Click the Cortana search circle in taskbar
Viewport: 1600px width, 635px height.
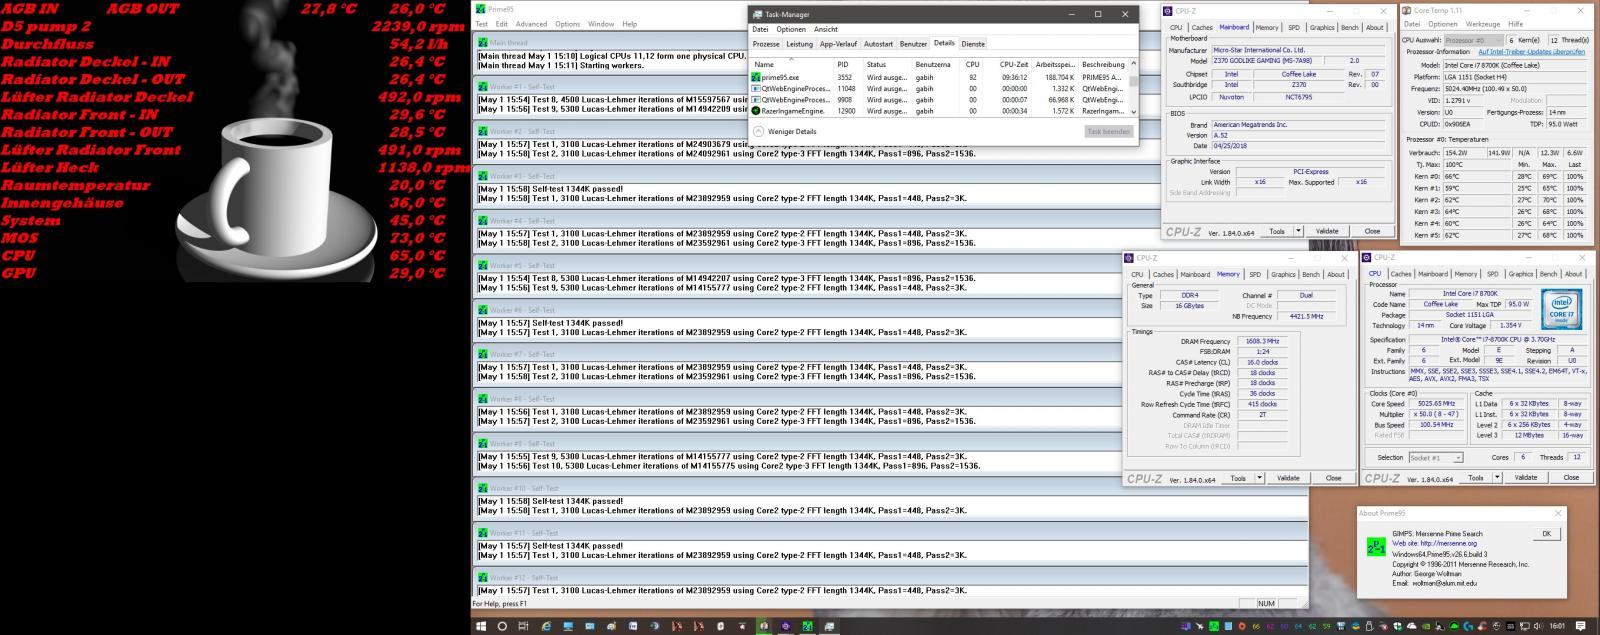pyautogui.click(x=502, y=626)
